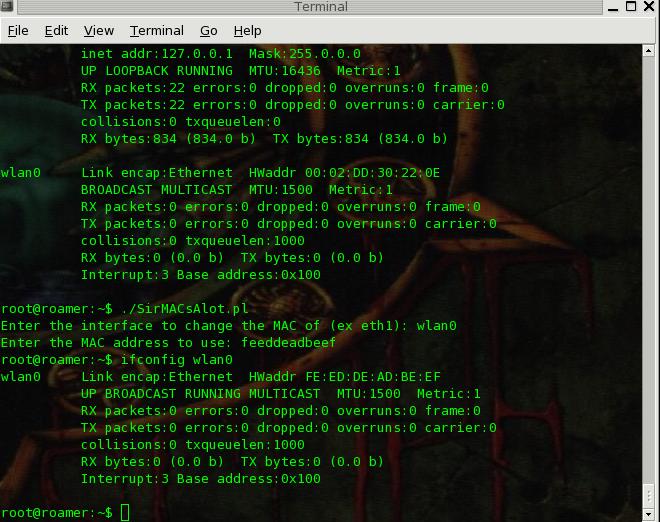Show the Go menu
The image size is (660, 522).
pyautogui.click(x=208, y=31)
